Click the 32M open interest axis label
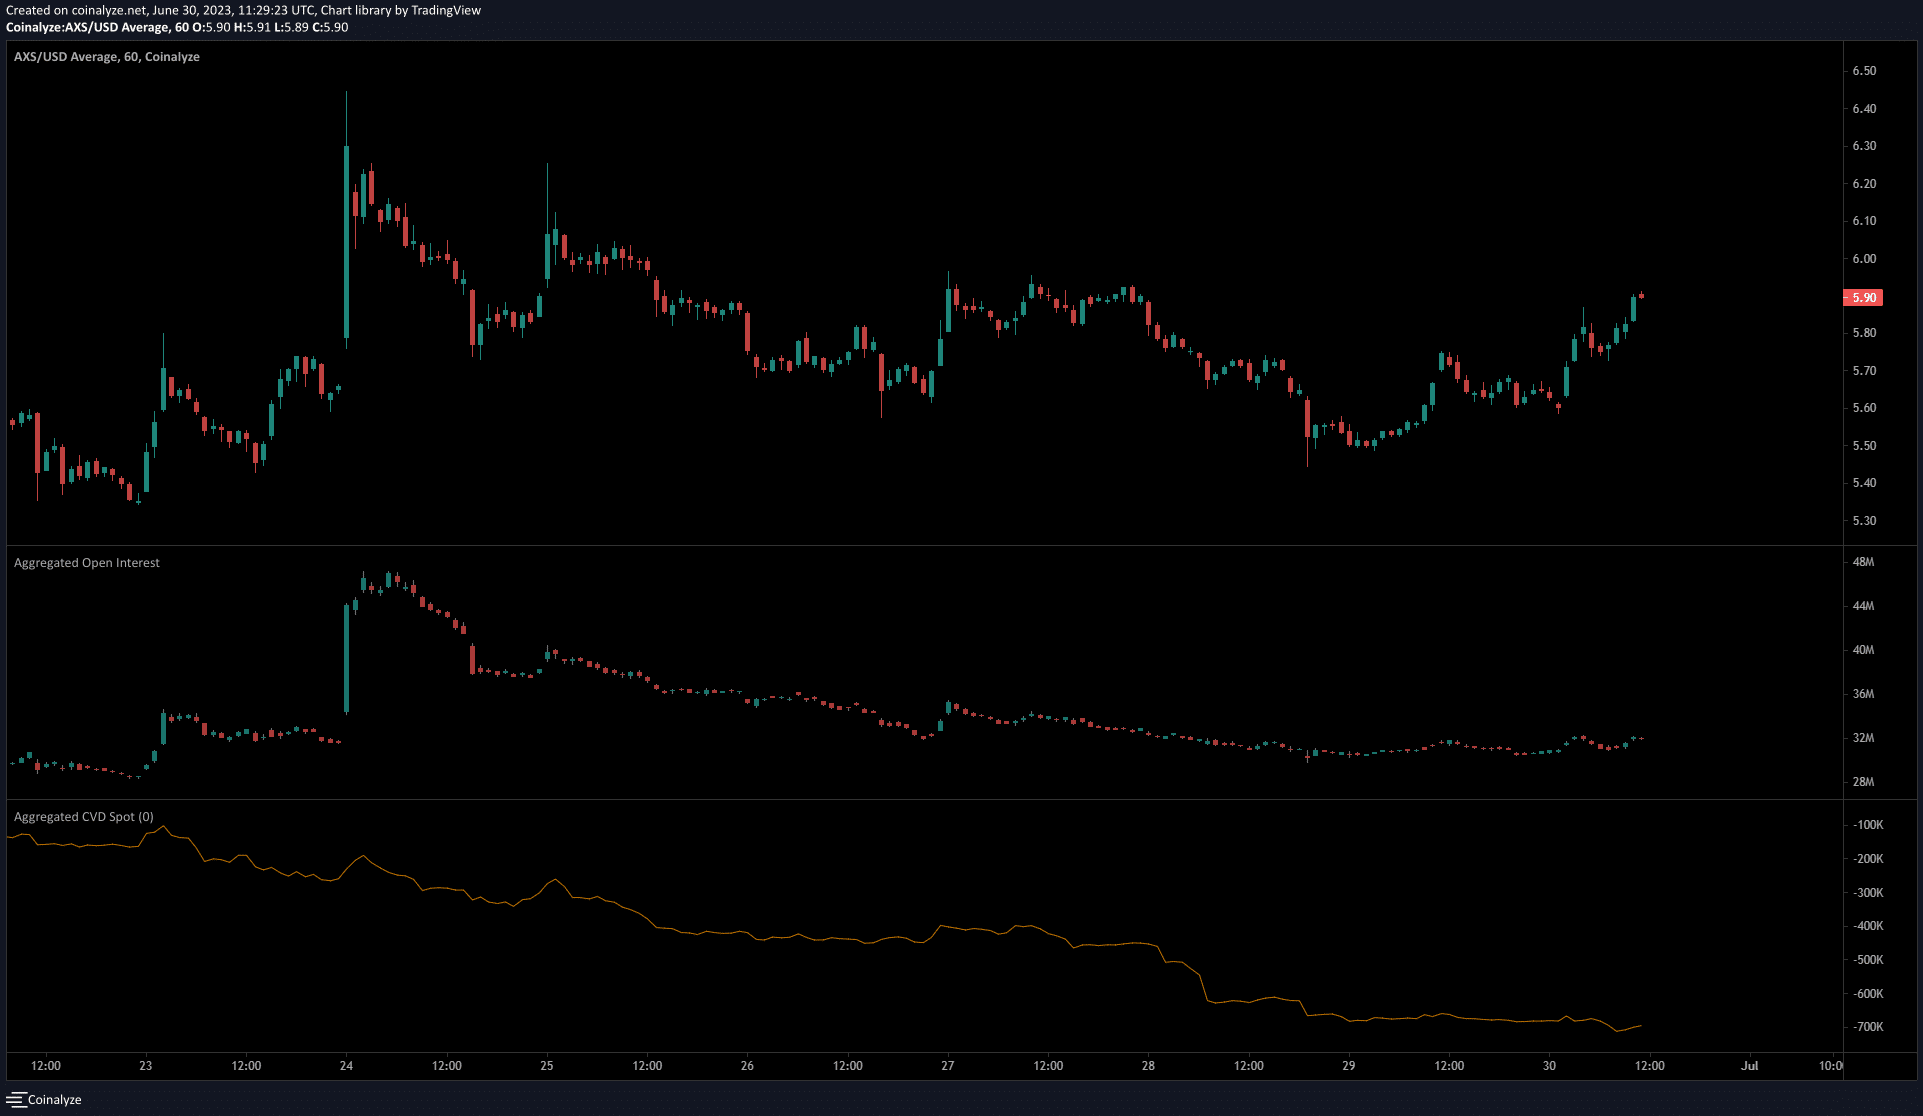Viewport: 1923px width, 1116px height. pyautogui.click(x=1863, y=738)
